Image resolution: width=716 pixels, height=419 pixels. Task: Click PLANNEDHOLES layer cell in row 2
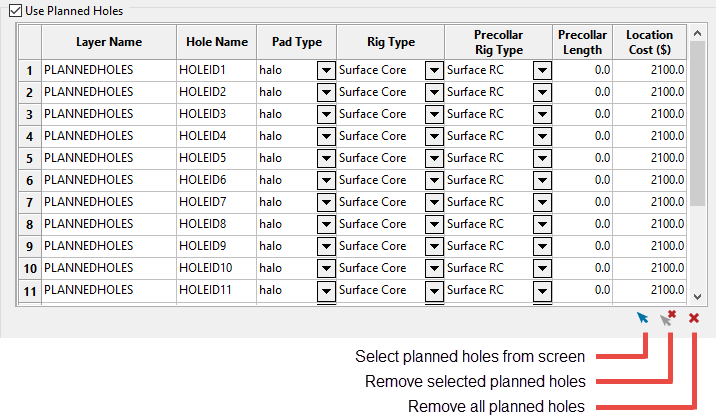(109, 92)
